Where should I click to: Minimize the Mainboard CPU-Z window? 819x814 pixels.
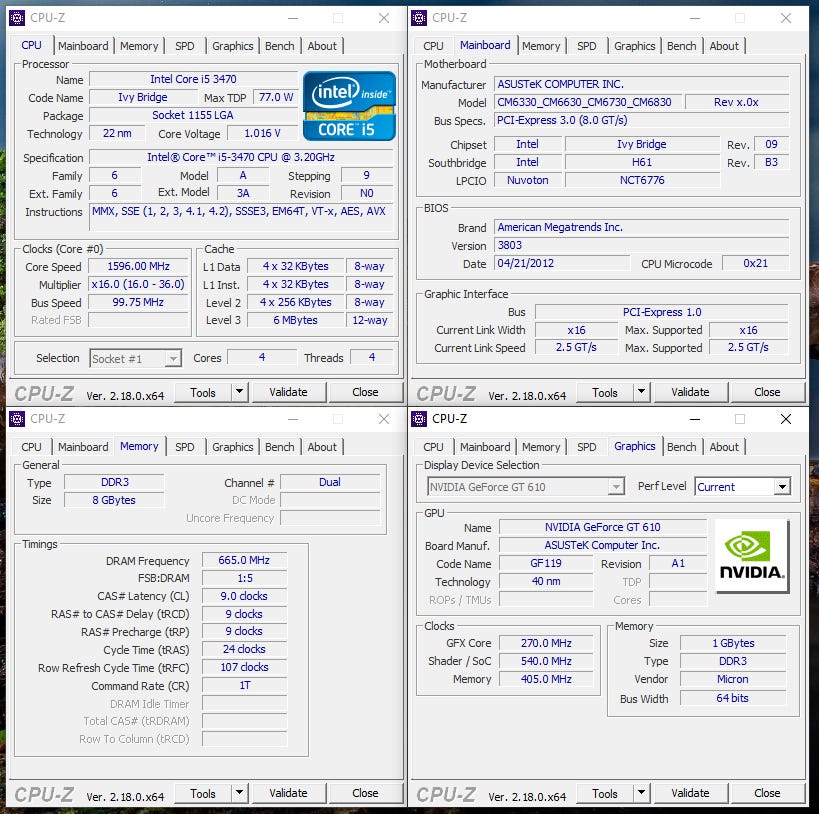[x=695, y=18]
